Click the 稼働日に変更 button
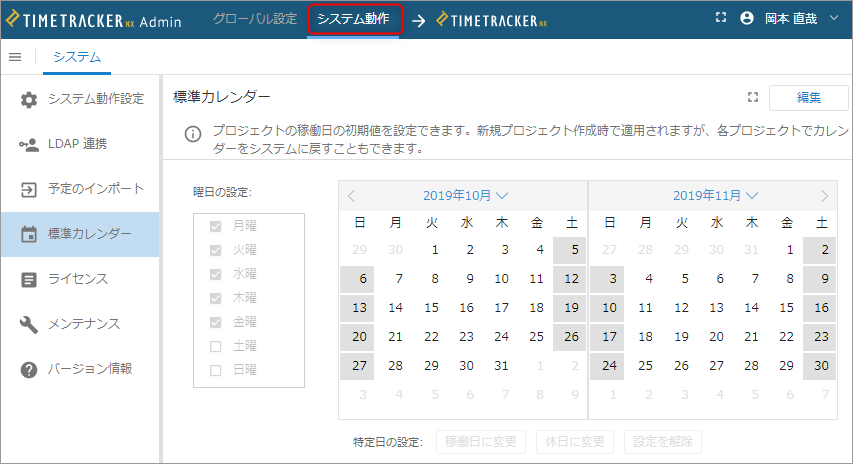The width and height of the screenshot is (853, 464). point(480,442)
